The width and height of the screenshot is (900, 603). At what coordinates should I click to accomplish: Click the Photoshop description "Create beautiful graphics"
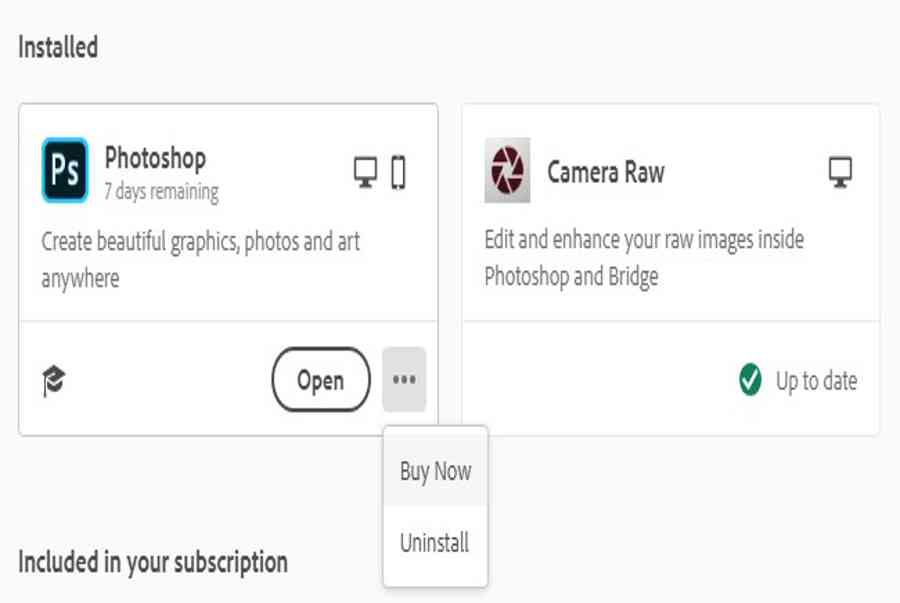click(200, 259)
